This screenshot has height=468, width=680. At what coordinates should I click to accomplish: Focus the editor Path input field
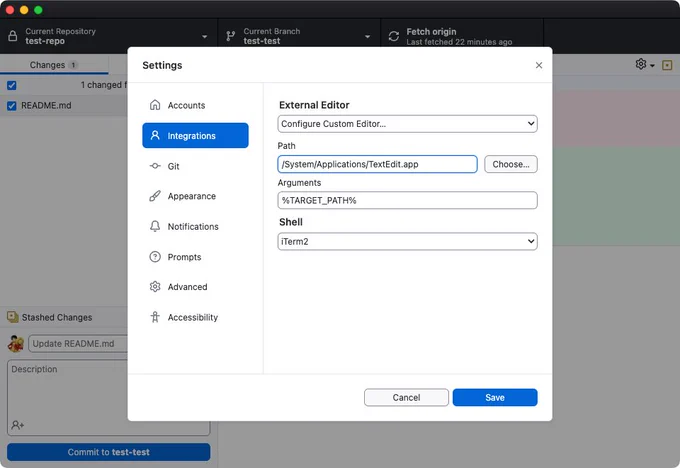[x=377, y=164]
